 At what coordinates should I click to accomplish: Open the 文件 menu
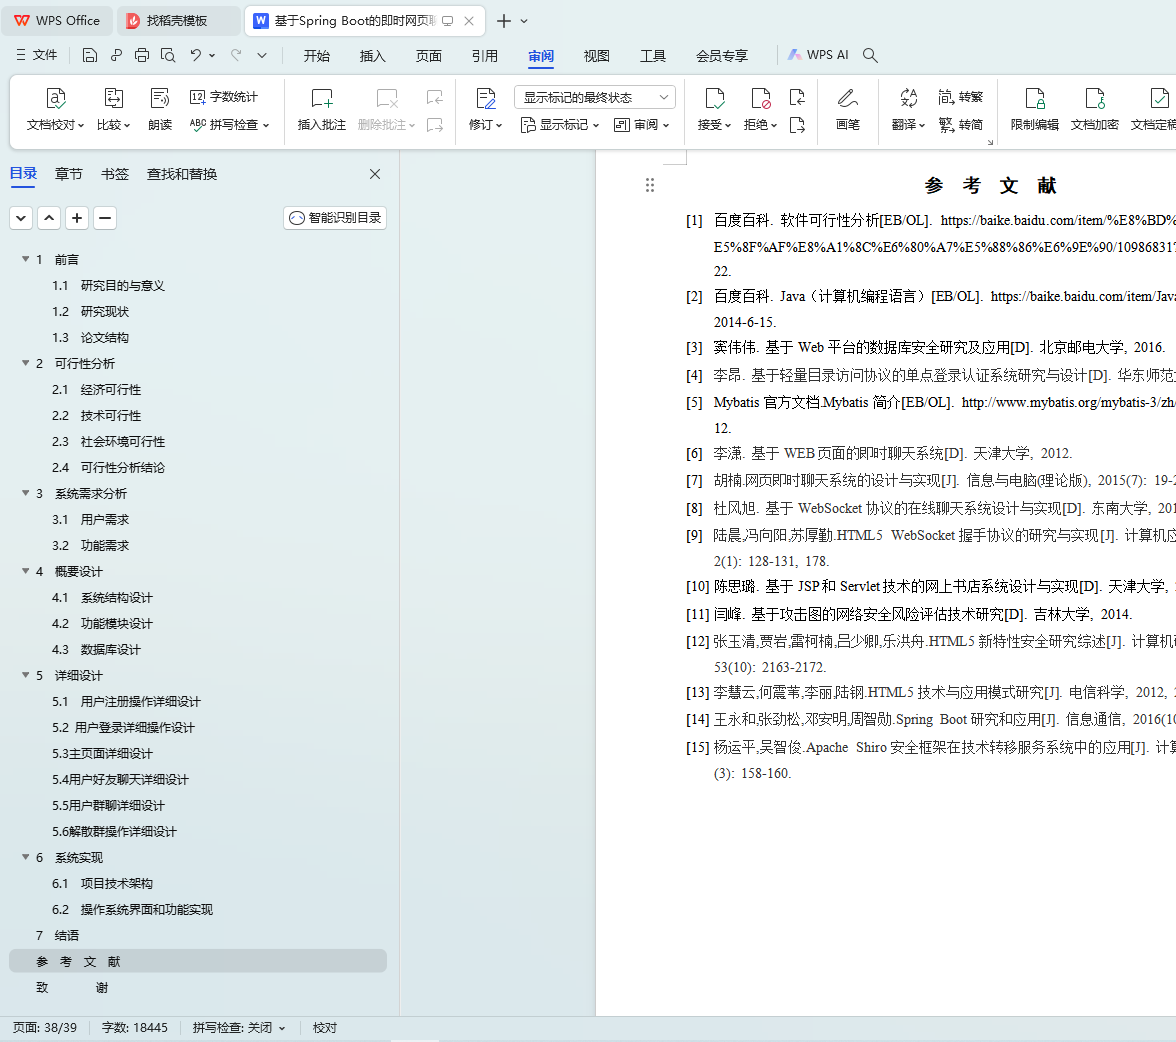37,55
